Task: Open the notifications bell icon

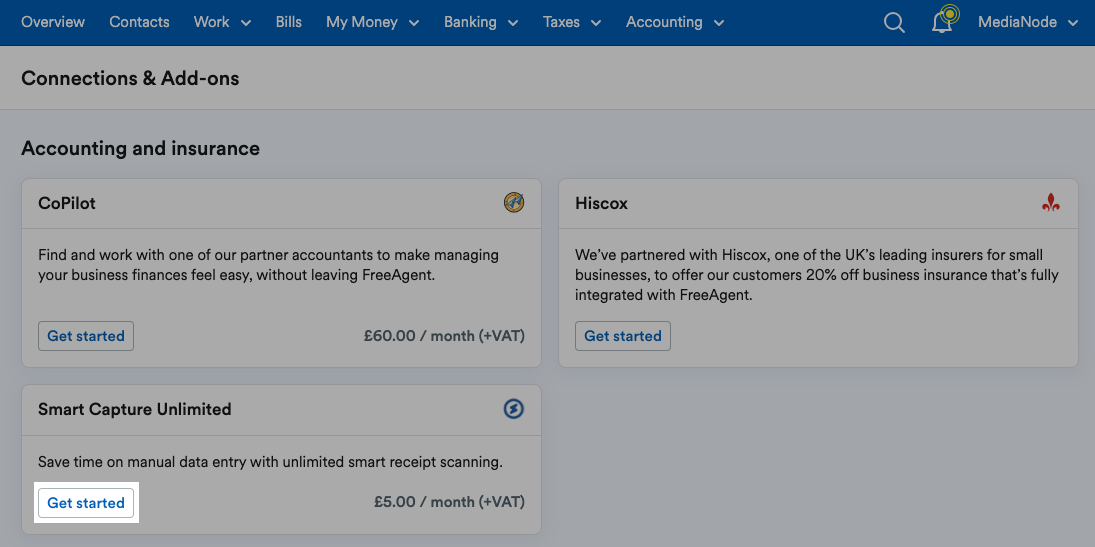Action: pos(942,22)
